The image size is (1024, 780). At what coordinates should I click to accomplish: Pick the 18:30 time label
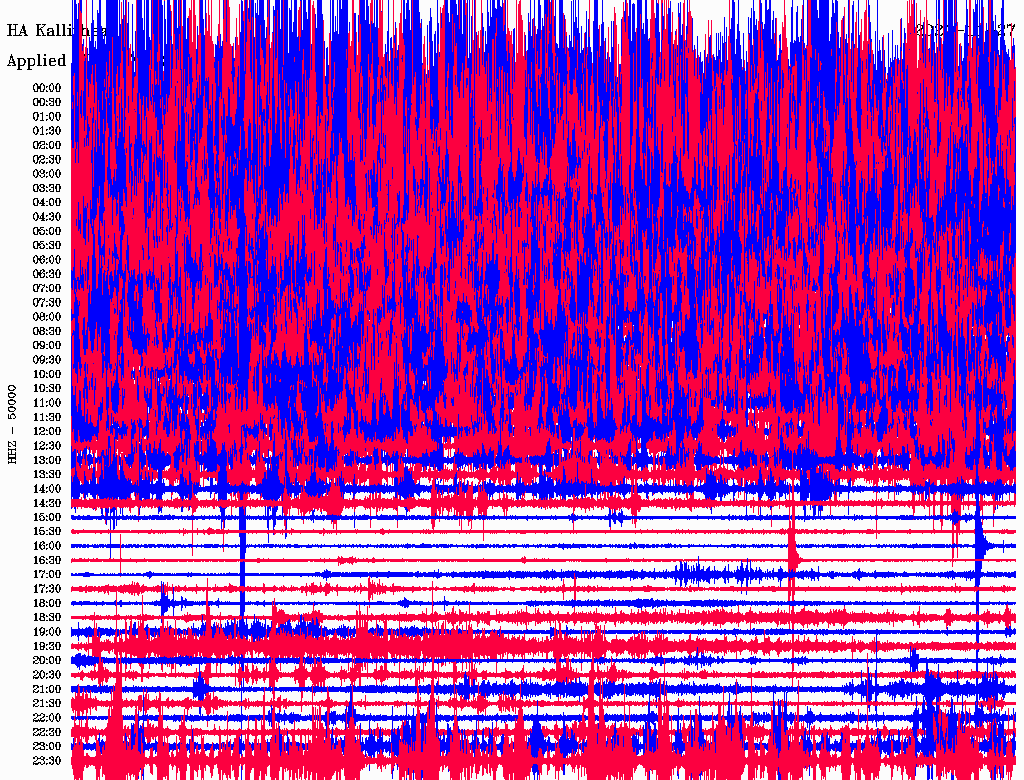47,618
